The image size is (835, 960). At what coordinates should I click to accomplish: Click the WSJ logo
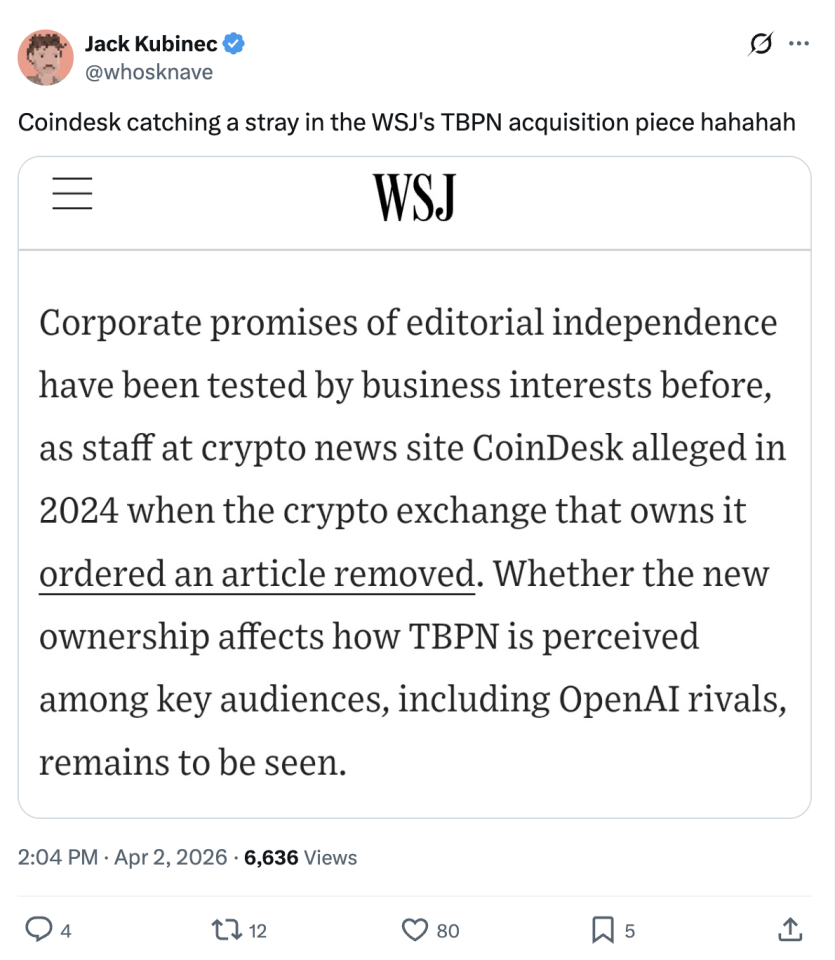(x=414, y=195)
